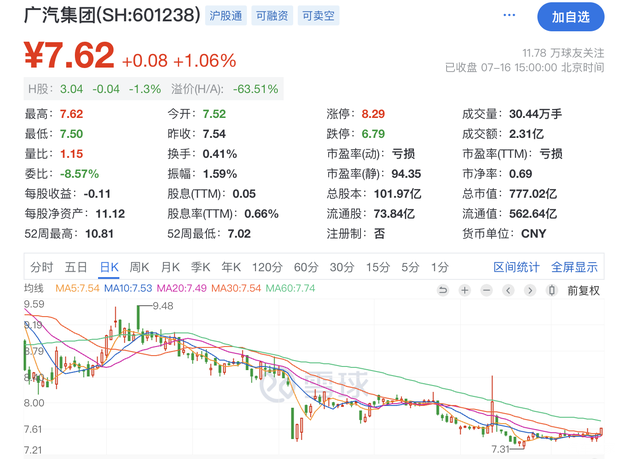This screenshot has width=620, height=459.
Task: Click 全屏显示 fullscreen link
Action: [x=574, y=267]
